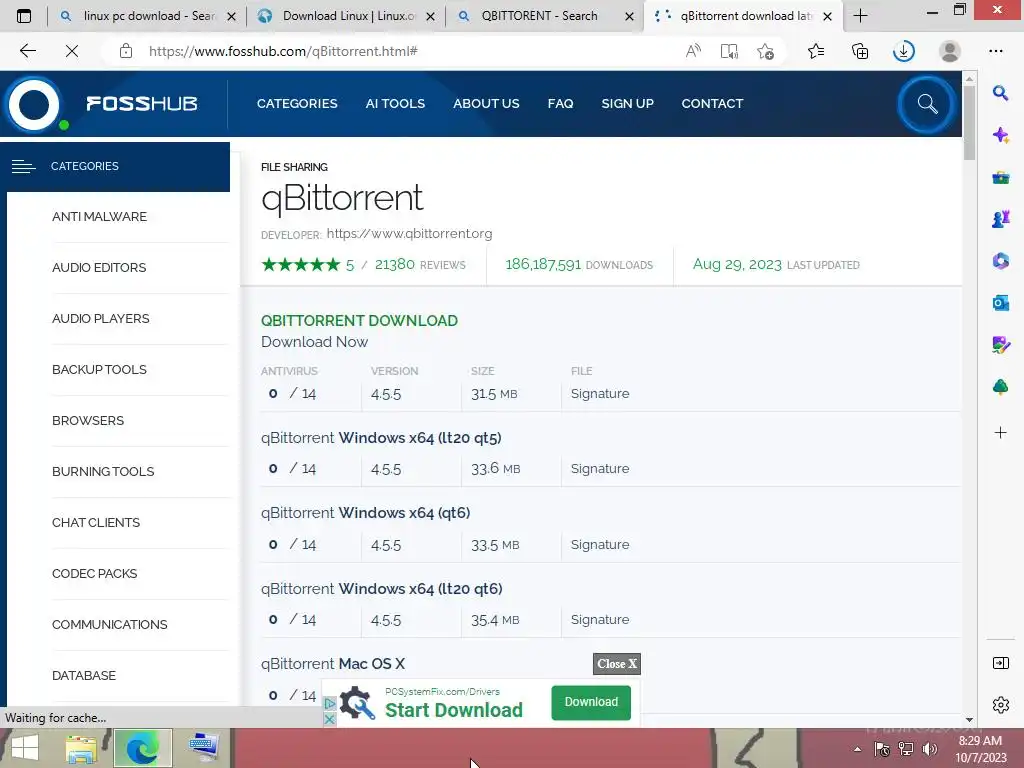The image size is (1024, 768).
Task: Select the CHAT CLIENTS category
Action: (x=96, y=522)
